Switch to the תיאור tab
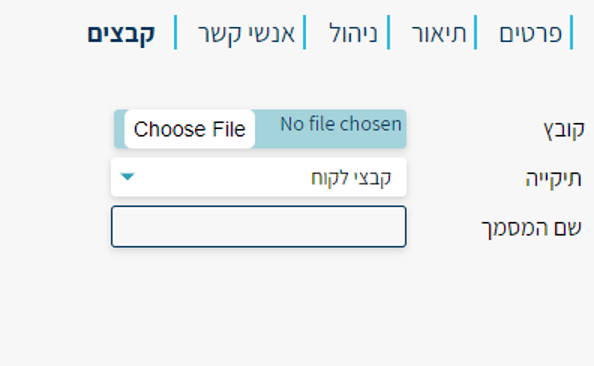This screenshot has width=594, height=366. click(439, 33)
